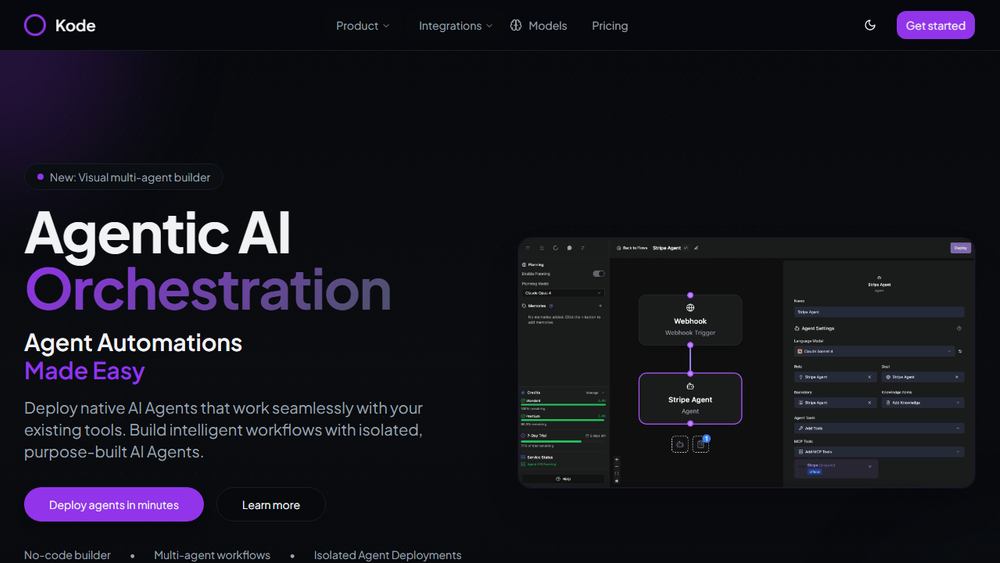This screenshot has height=563, width=1000.
Task: Remove the Backstory Stripe Agent with X
Action: click(869, 402)
